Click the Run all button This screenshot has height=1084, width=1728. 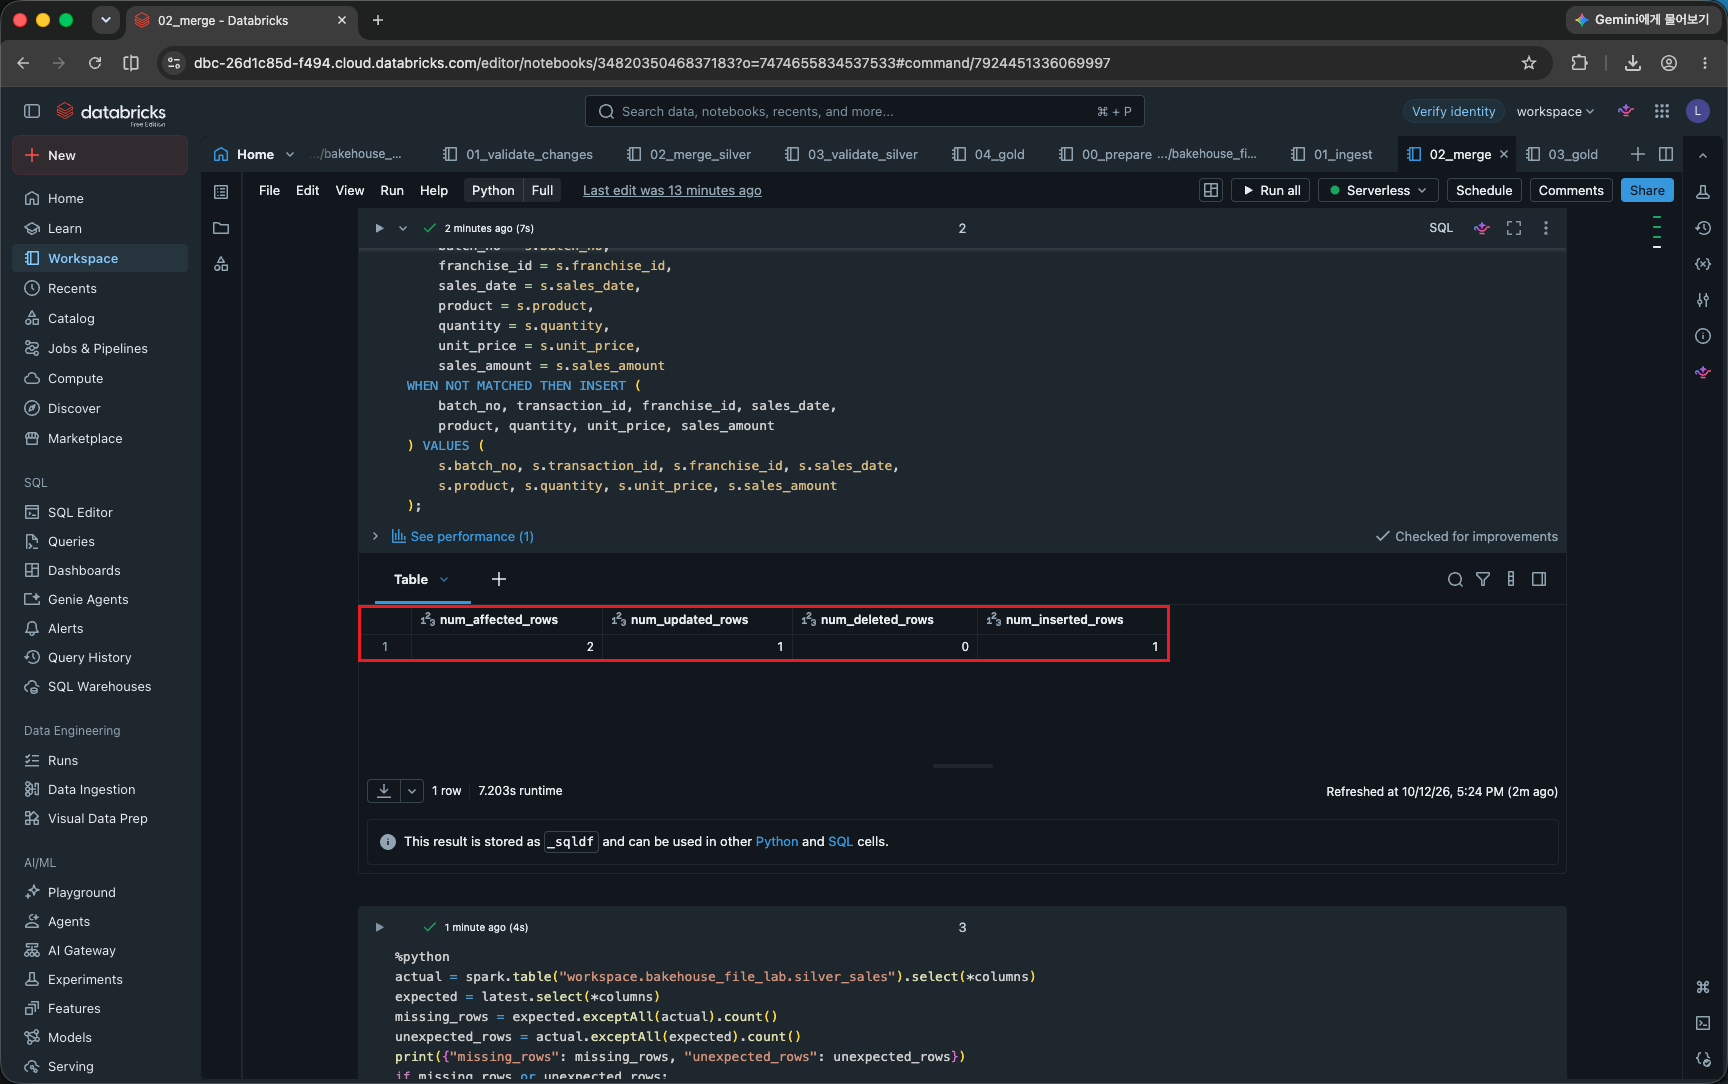(1271, 190)
